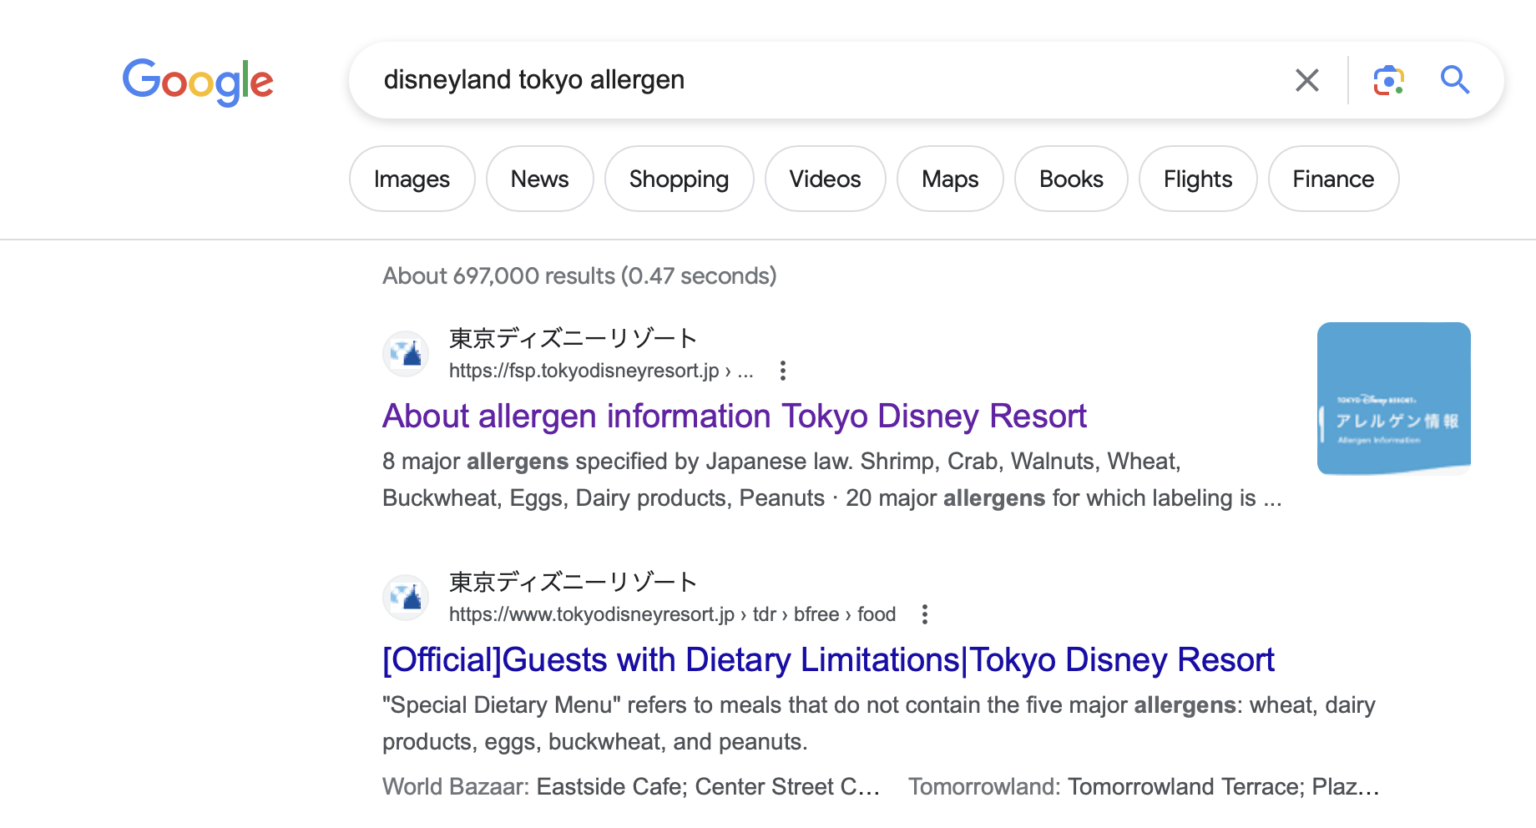Click Tomorrowland: Tomorrowland Terrace text
The image size is (1536, 828).
click(x=1144, y=787)
